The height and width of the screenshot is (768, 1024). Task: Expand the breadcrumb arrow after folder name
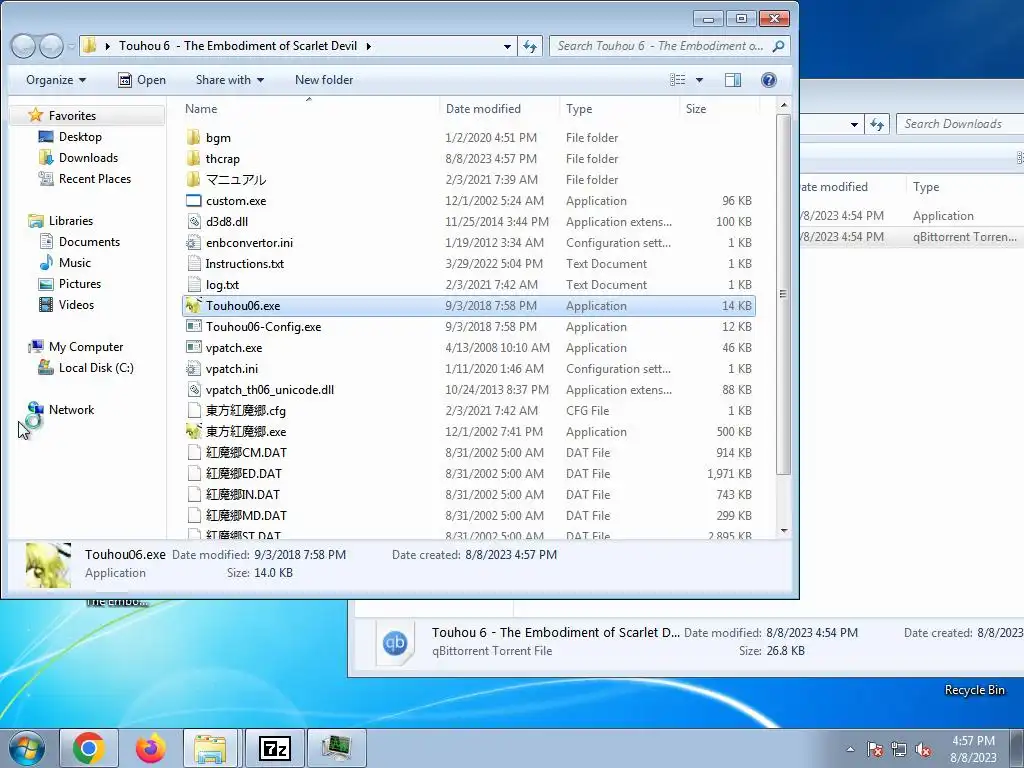(369, 46)
